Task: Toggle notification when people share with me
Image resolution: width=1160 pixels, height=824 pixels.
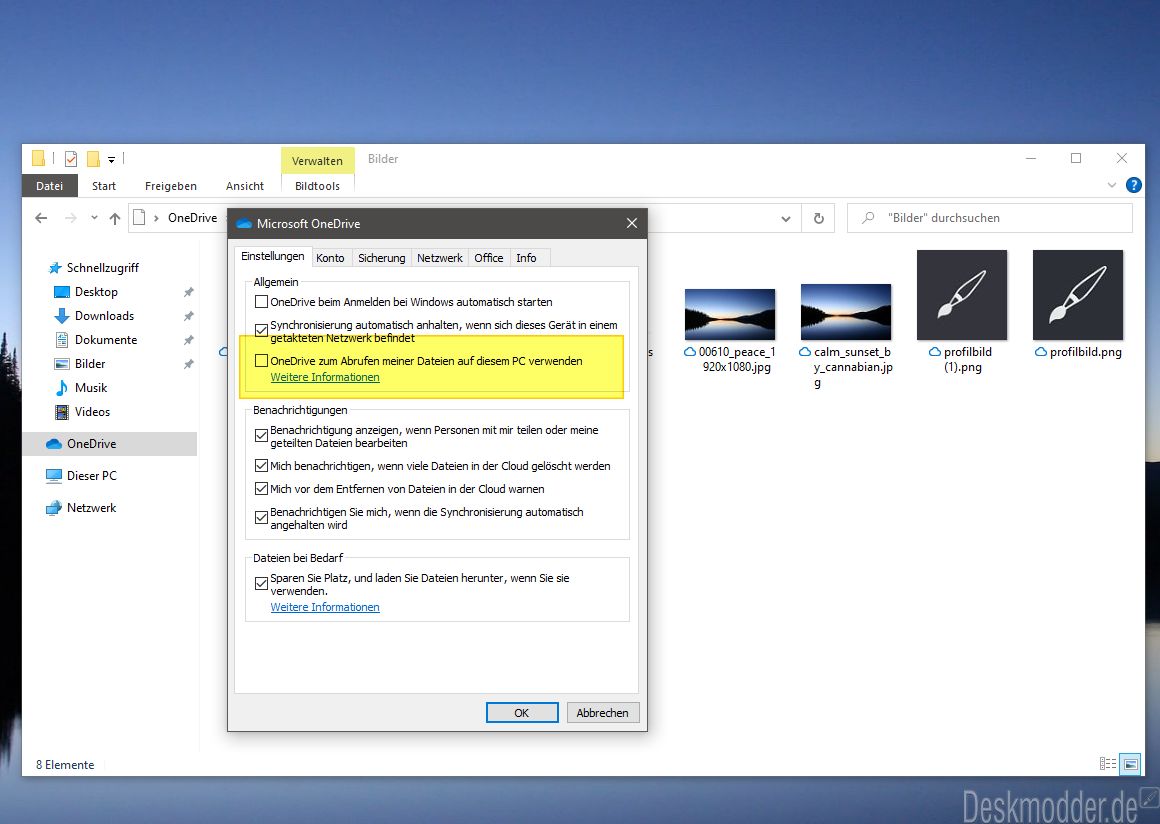Action: pos(261,436)
